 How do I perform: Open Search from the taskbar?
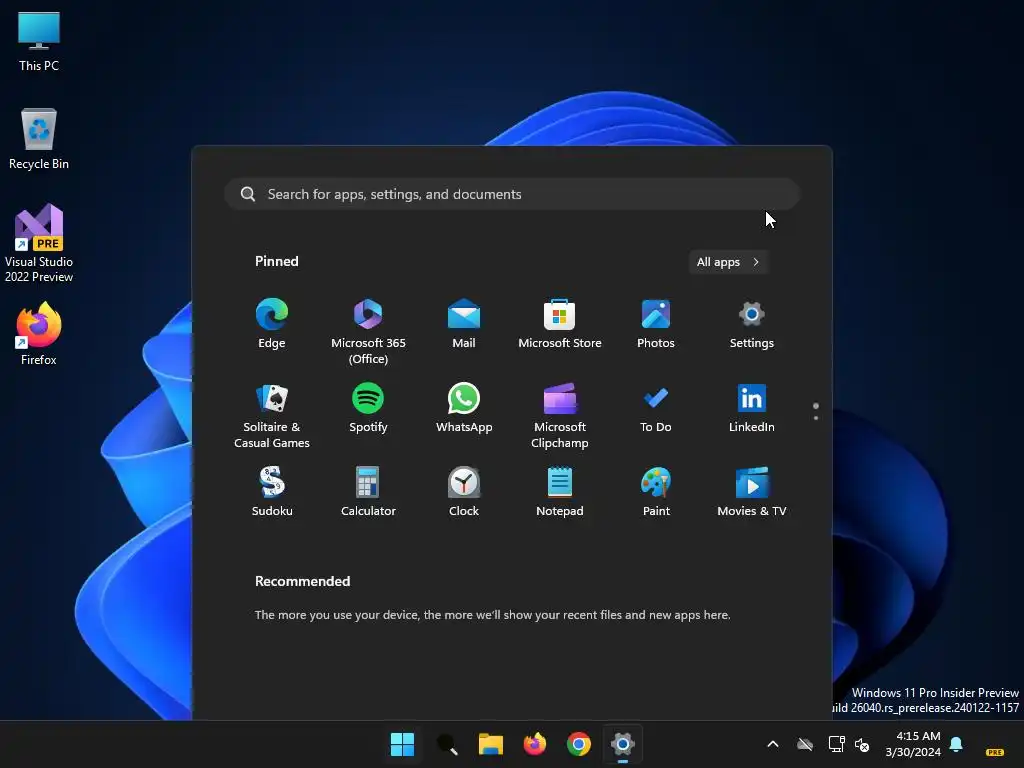[447, 744]
